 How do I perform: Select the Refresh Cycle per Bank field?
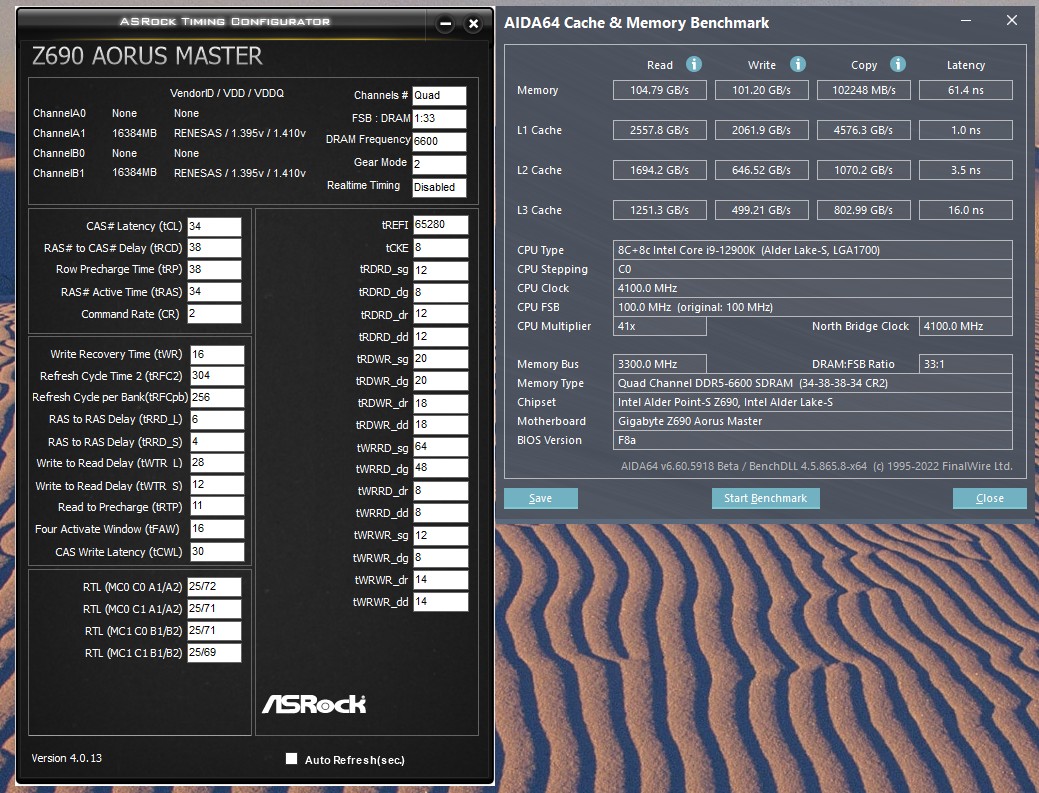(x=217, y=397)
